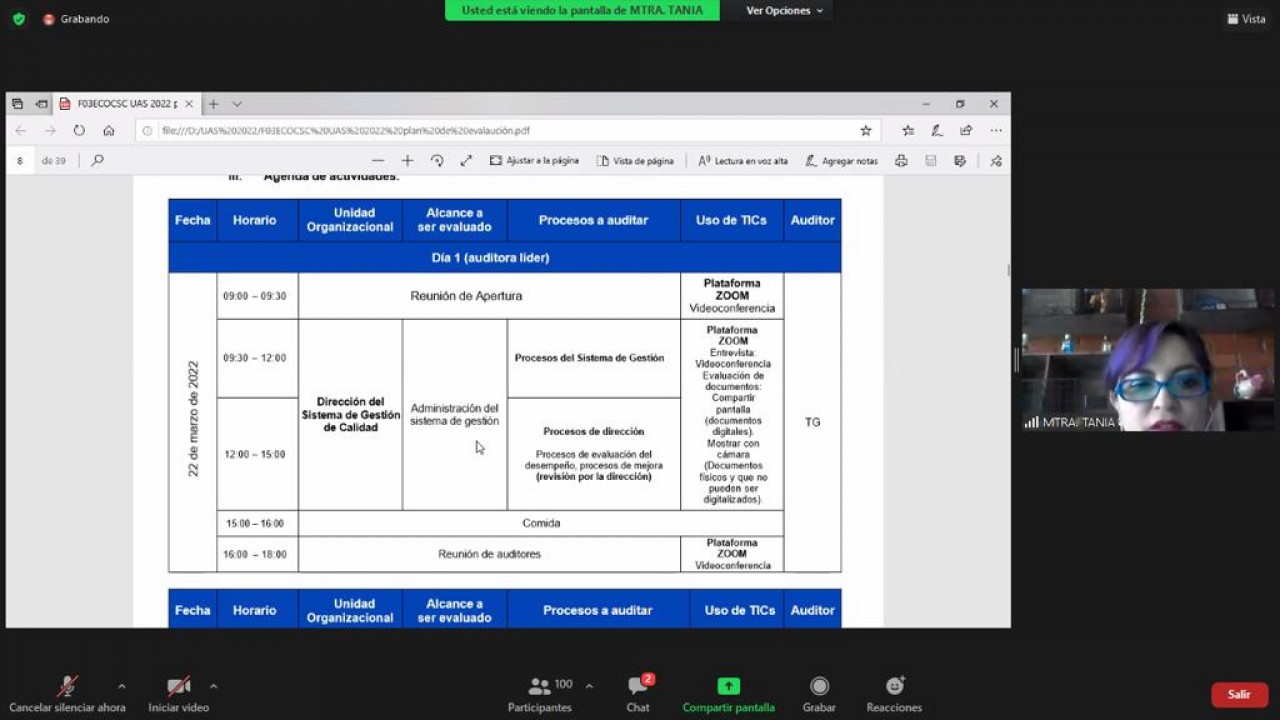Open the tab actions menu icon
1280x720 pixels.
pyautogui.click(x=17, y=104)
